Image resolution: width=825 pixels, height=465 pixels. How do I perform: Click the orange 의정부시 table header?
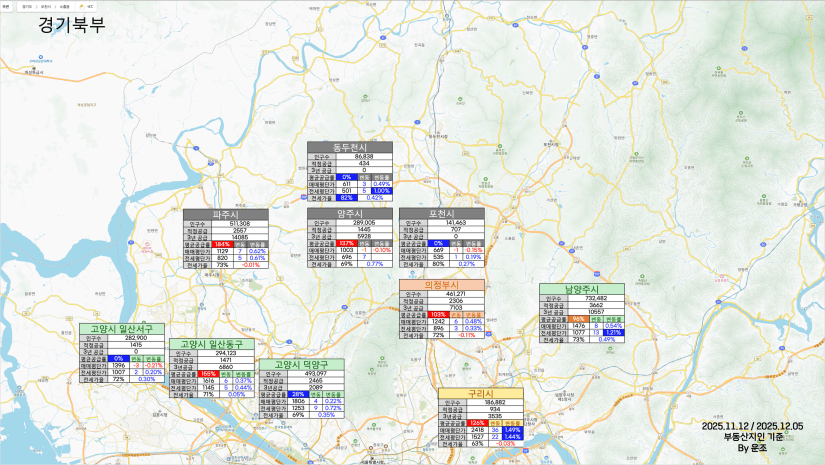442,284
